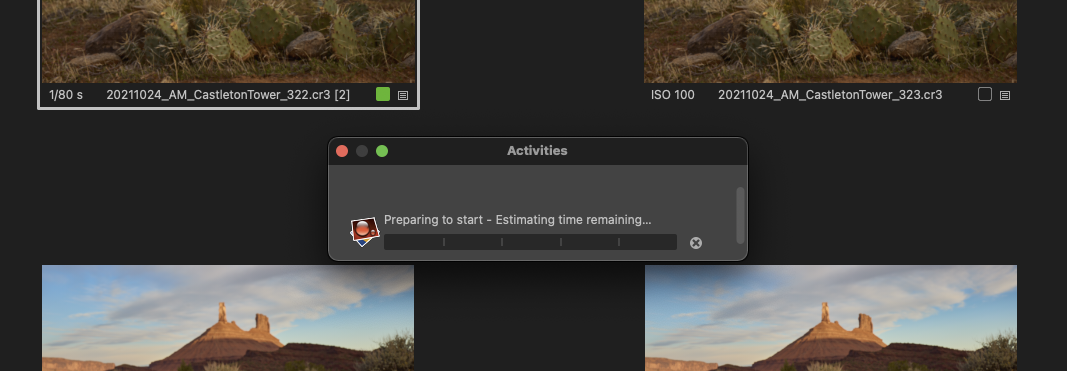Select the lower right Castleton Tower thumbnail
Screen dimensions: 1067x371
(831, 318)
